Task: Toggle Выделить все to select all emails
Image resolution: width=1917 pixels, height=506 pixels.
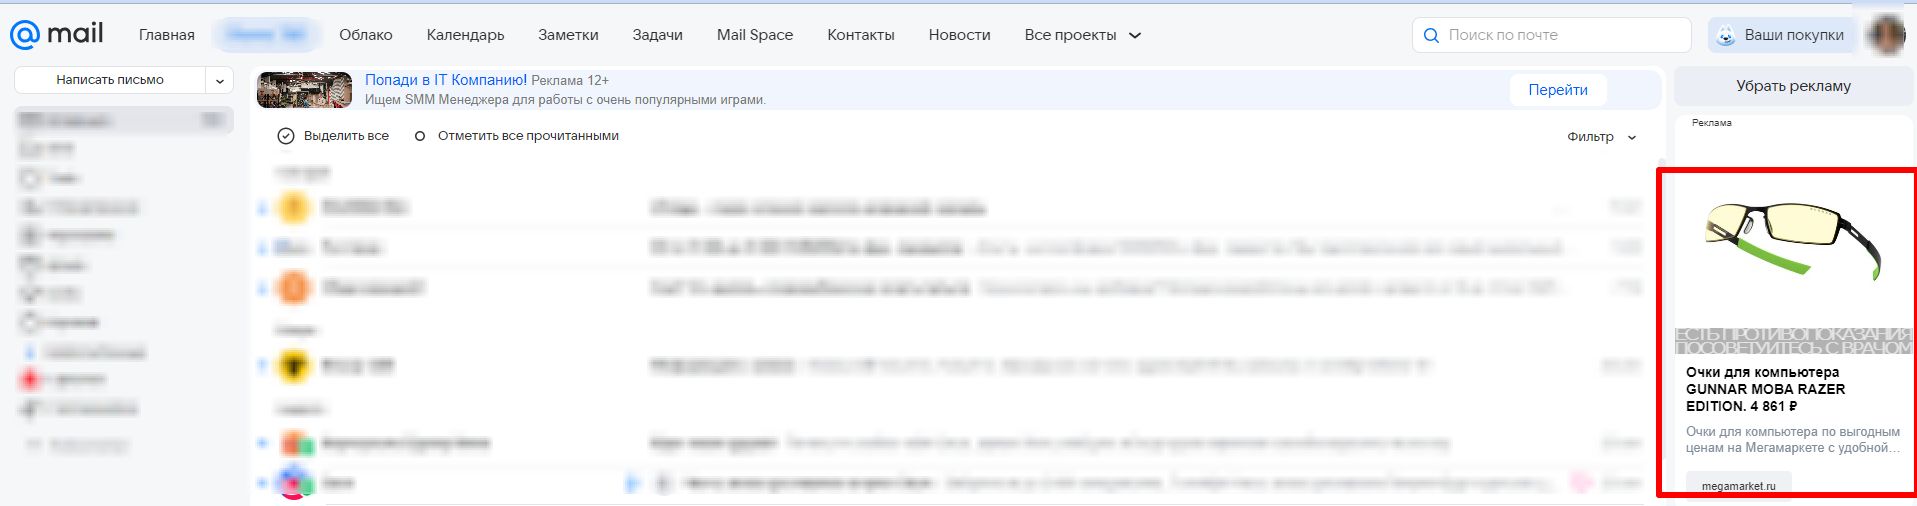Action: click(334, 136)
